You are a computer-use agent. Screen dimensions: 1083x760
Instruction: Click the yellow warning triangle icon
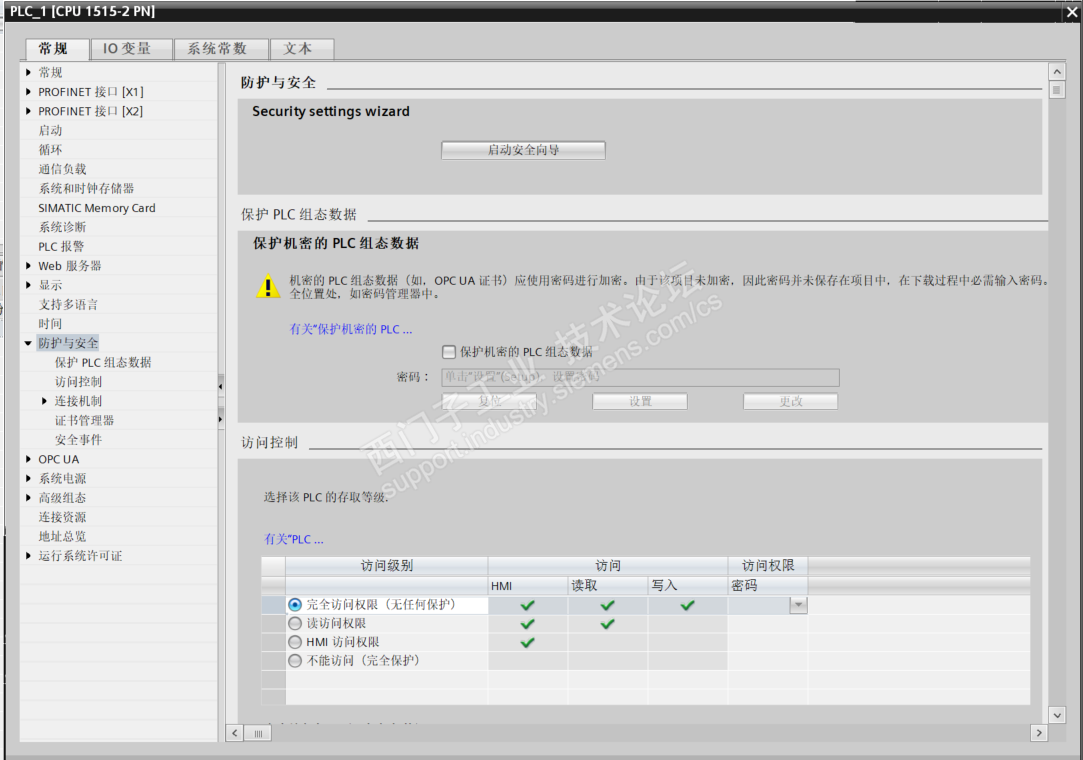click(x=268, y=286)
